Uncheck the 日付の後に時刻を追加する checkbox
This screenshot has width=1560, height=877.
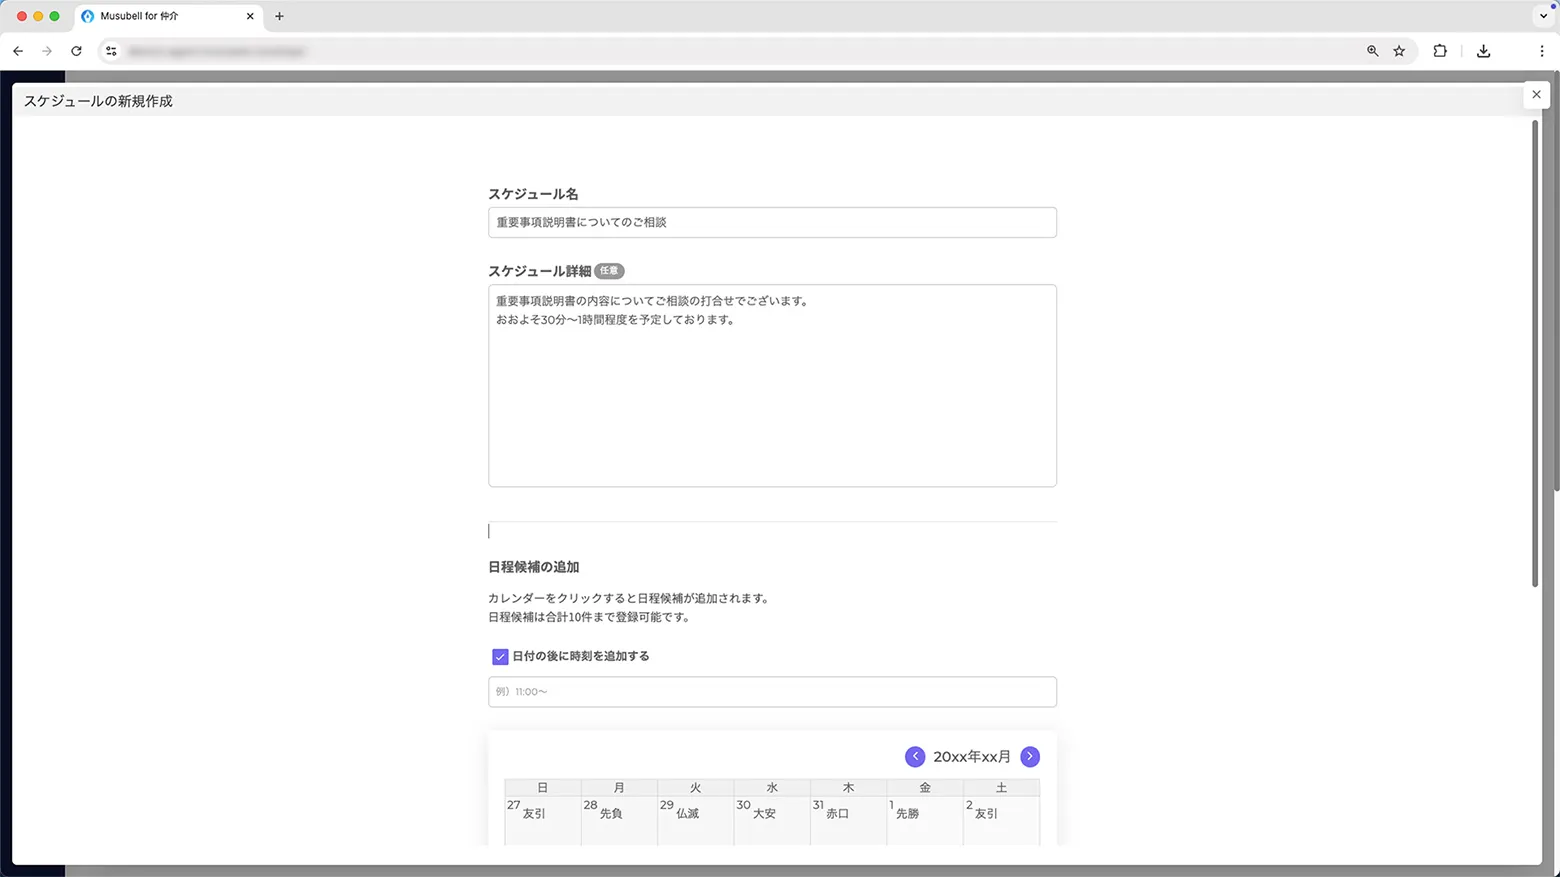[x=500, y=656]
